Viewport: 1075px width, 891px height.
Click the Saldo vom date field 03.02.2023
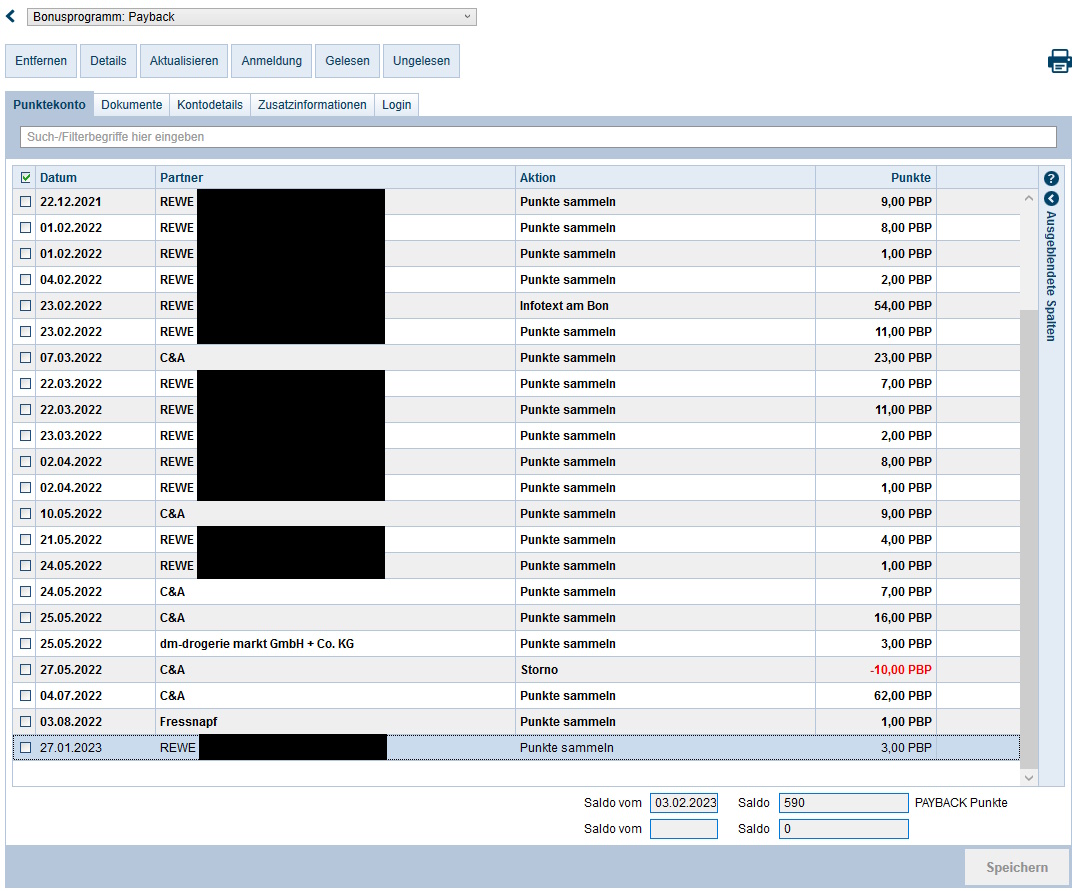[684, 803]
